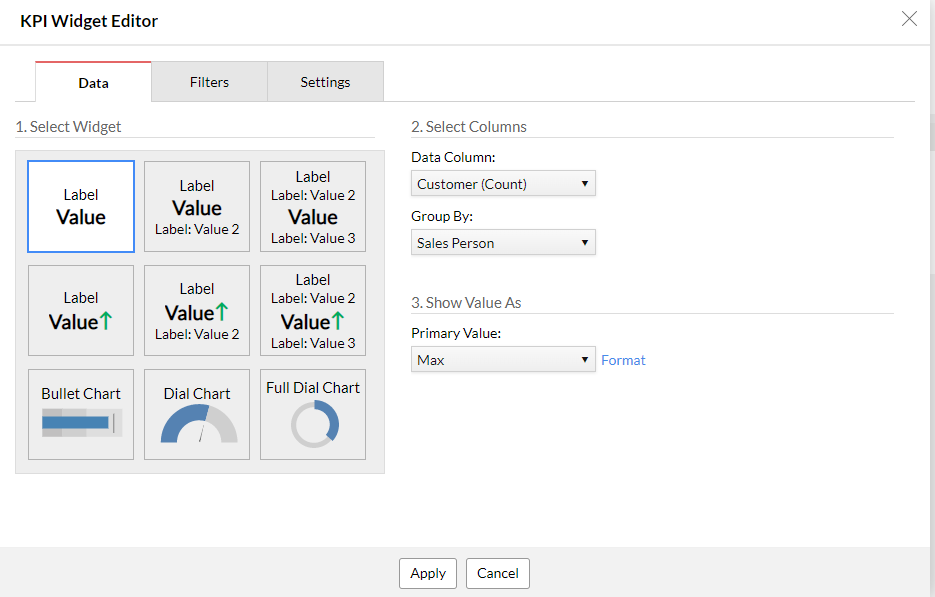Select trend arrow widget with Value 2 and 3
Viewport: 935px width, 597px height.
coord(313,311)
